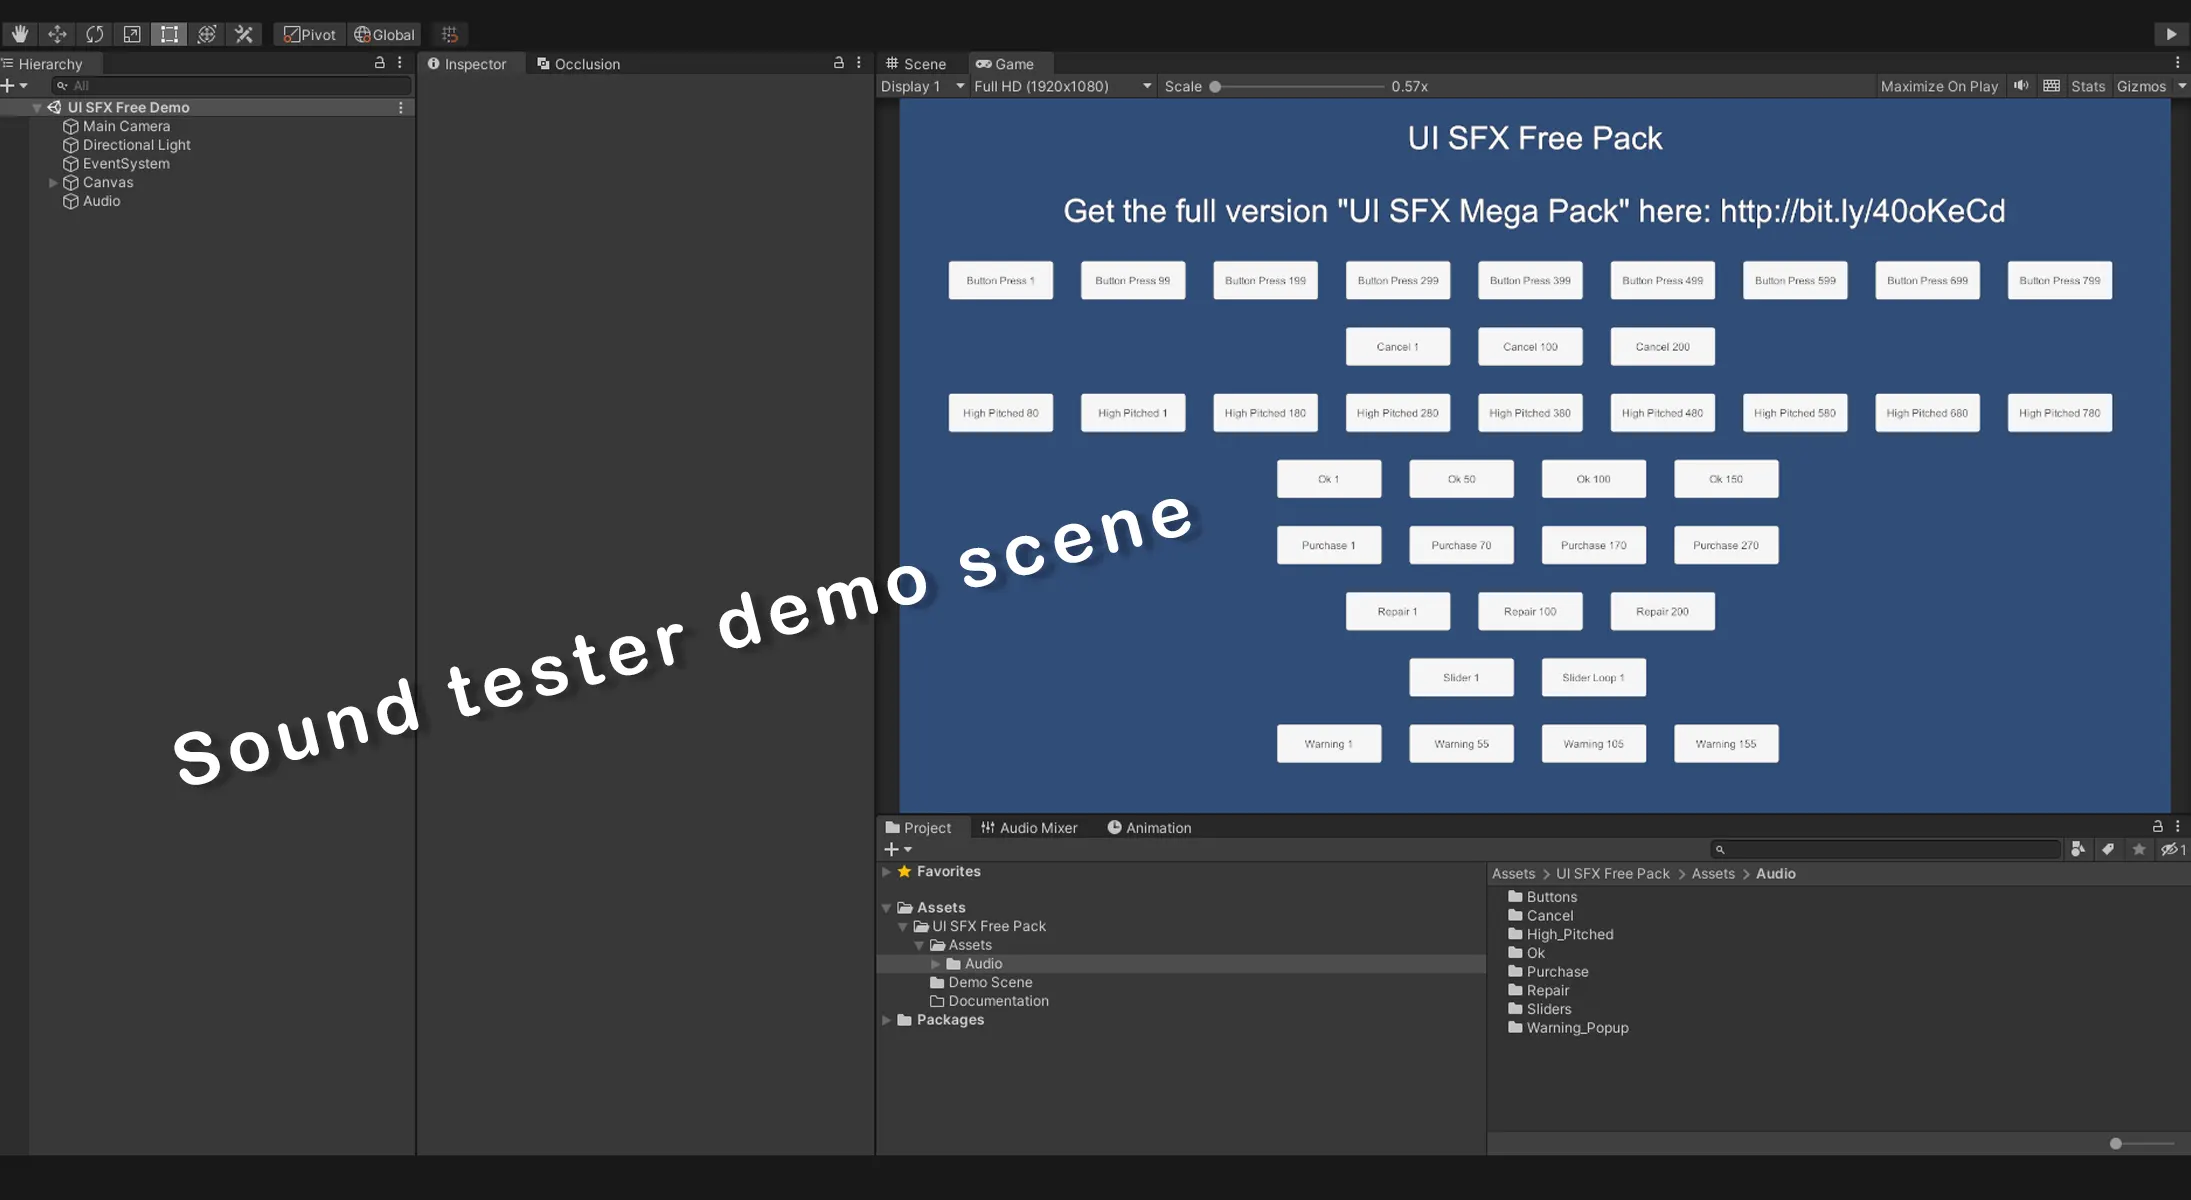Select the Hand tool in toolbar

pyautogui.click(x=19, y=34)
